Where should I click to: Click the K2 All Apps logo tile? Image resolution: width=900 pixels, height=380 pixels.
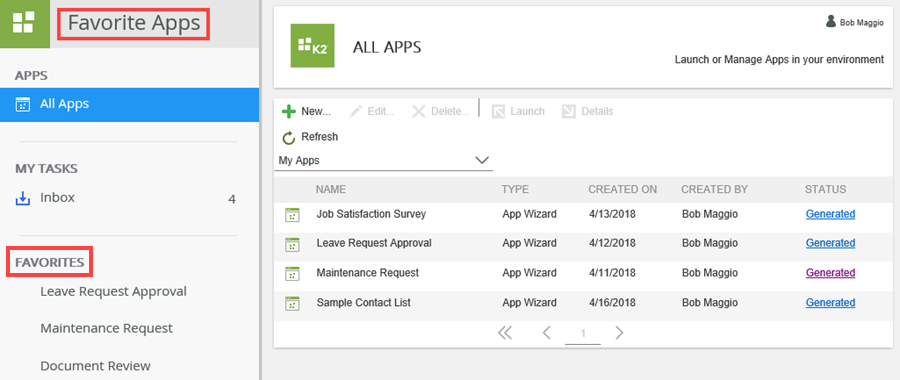(312, 46)
